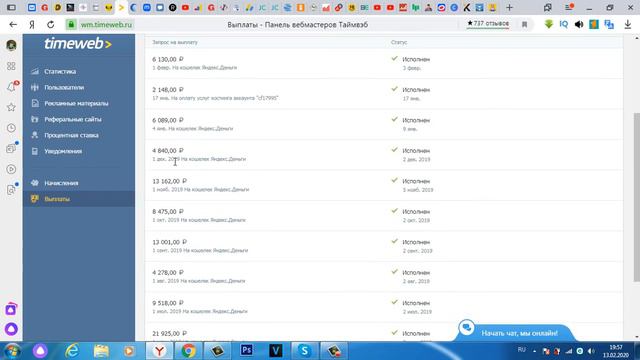Open downloads arrow icon
This screenshot has width=640, height=360.
(628, 24)
